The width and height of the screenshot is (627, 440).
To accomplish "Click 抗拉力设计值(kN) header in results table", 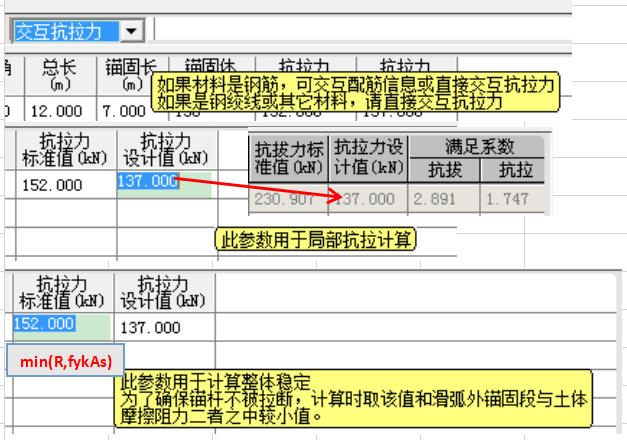I will [x=368, y=159].
